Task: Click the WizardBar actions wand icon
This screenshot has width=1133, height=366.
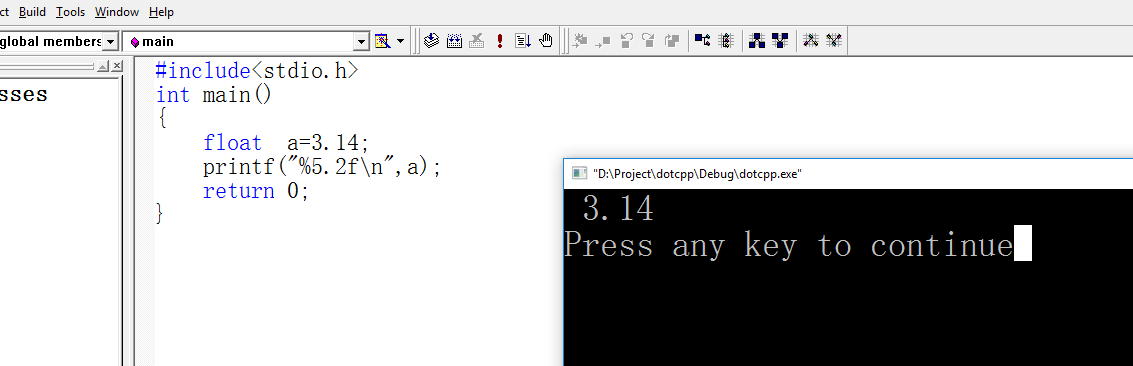Action: click(382, 41)
